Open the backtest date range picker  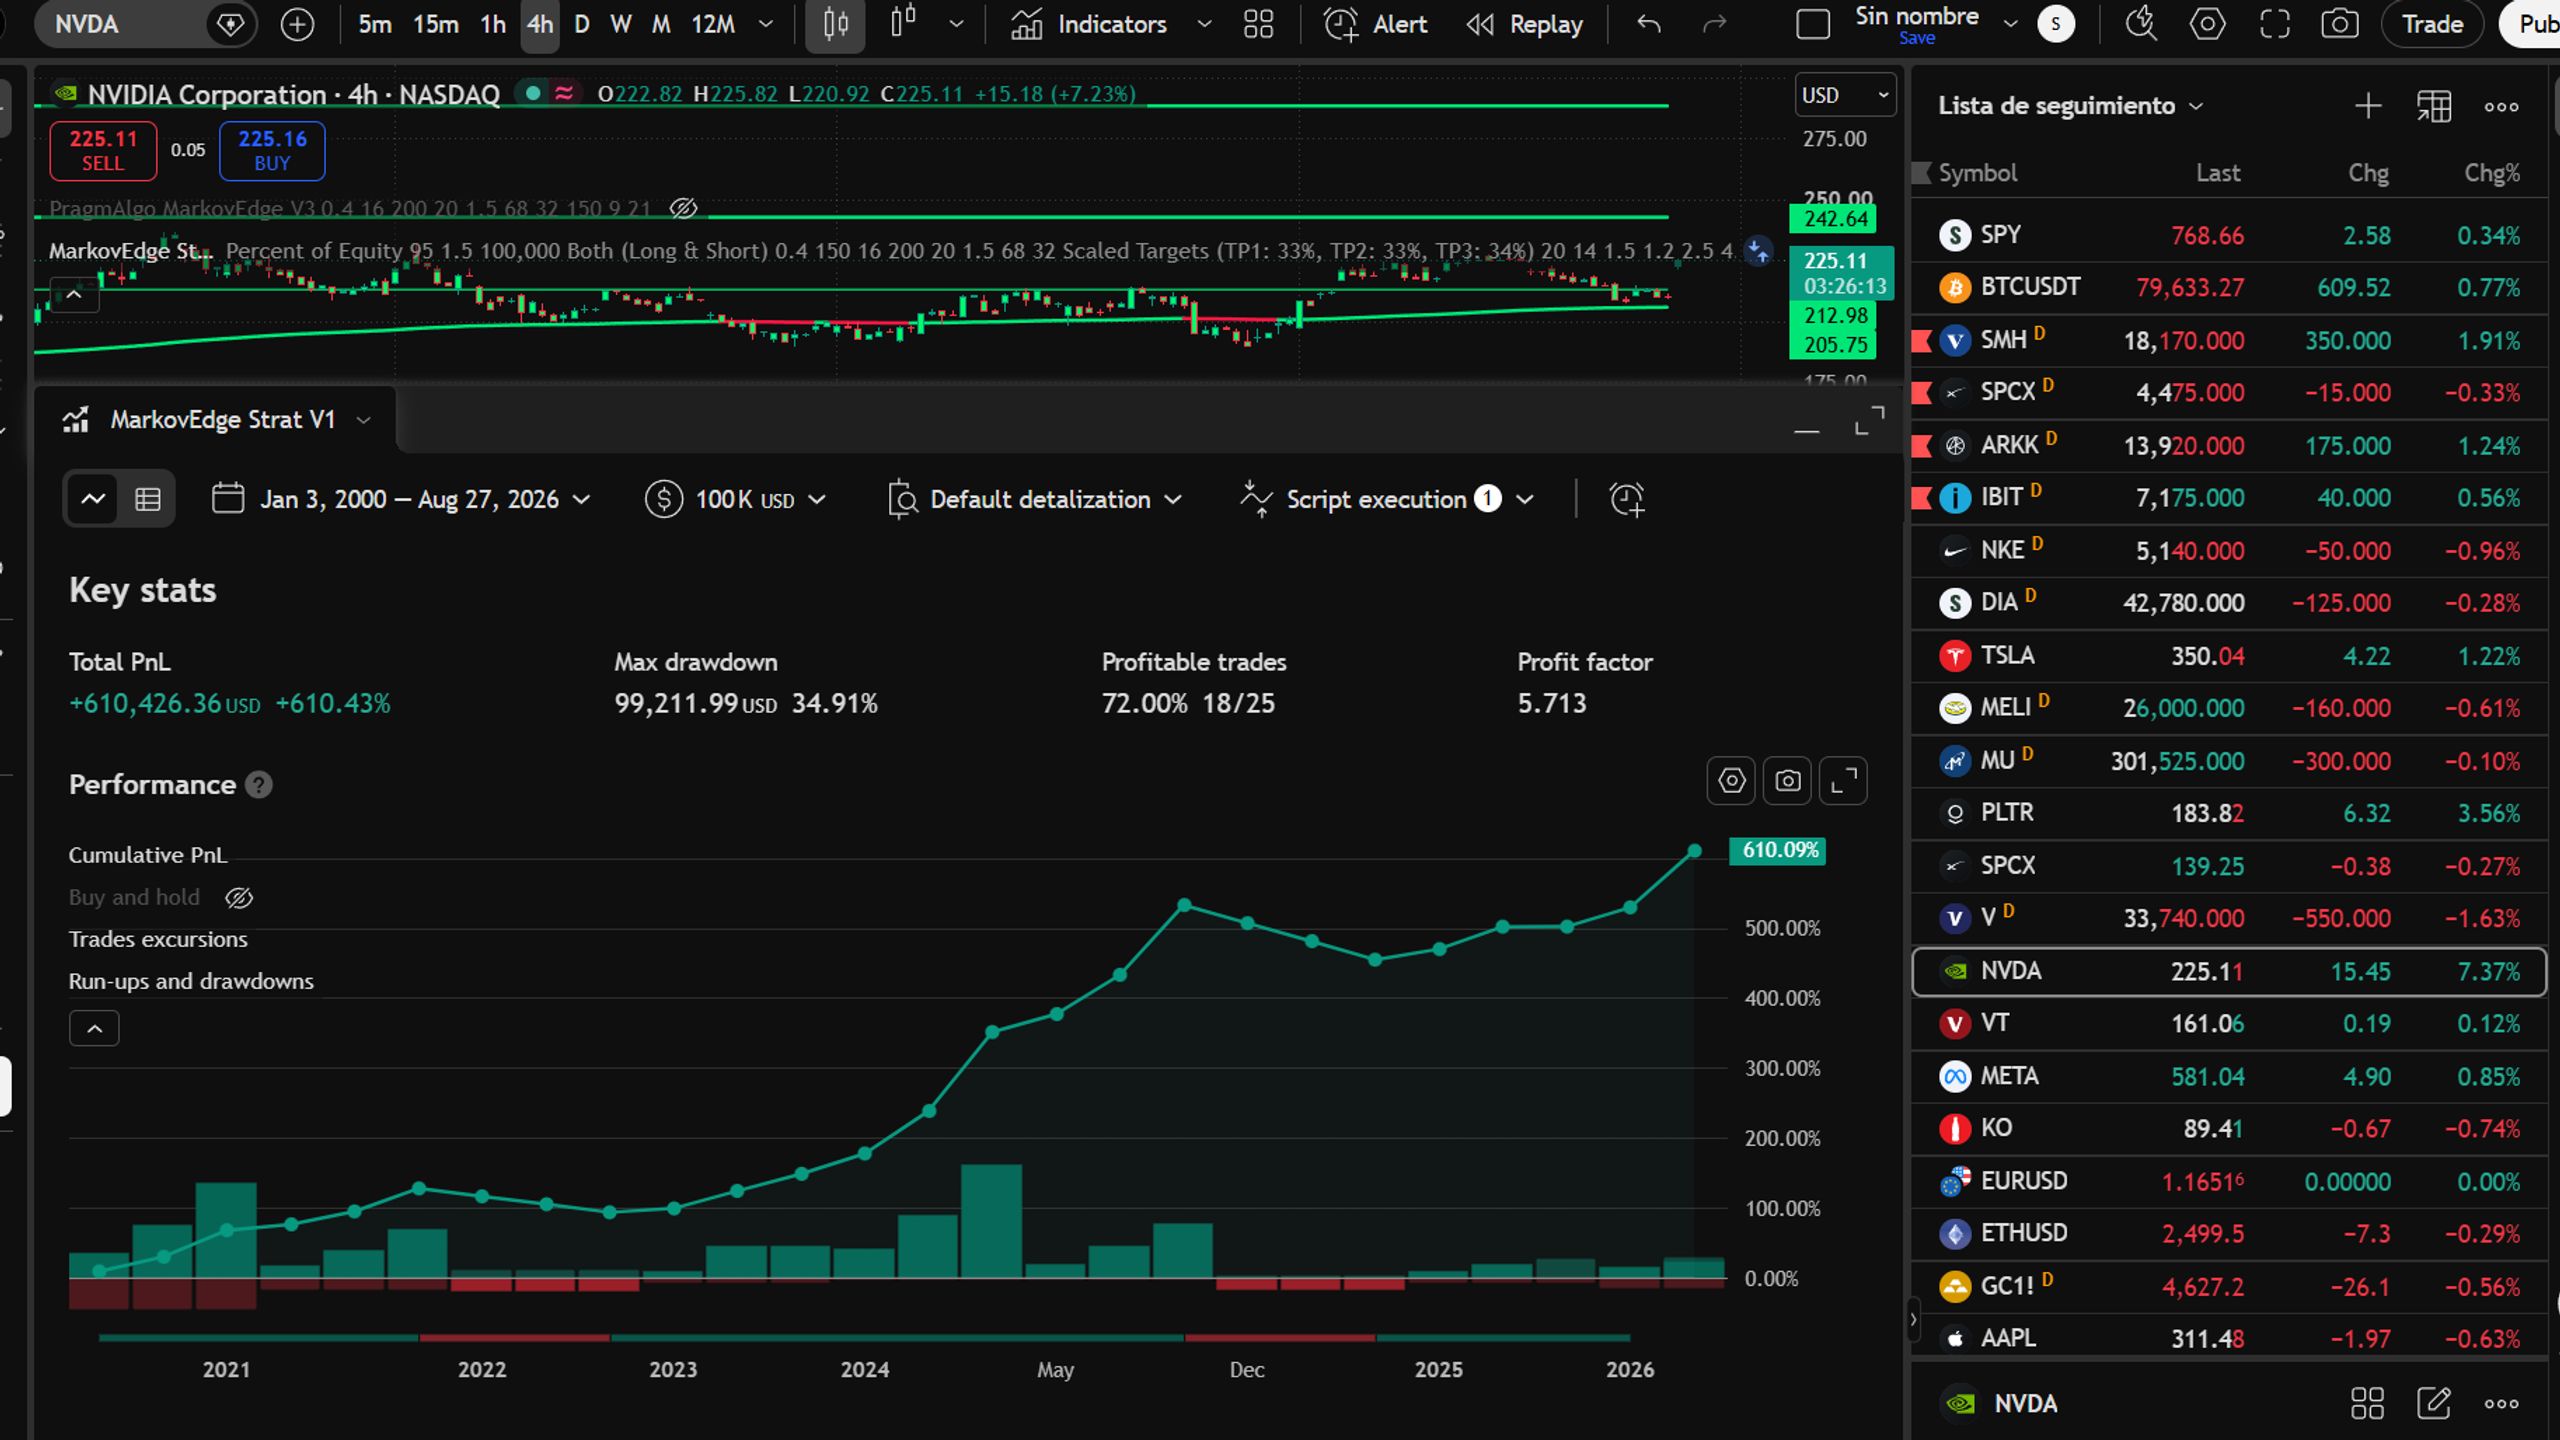pos(401,499)
